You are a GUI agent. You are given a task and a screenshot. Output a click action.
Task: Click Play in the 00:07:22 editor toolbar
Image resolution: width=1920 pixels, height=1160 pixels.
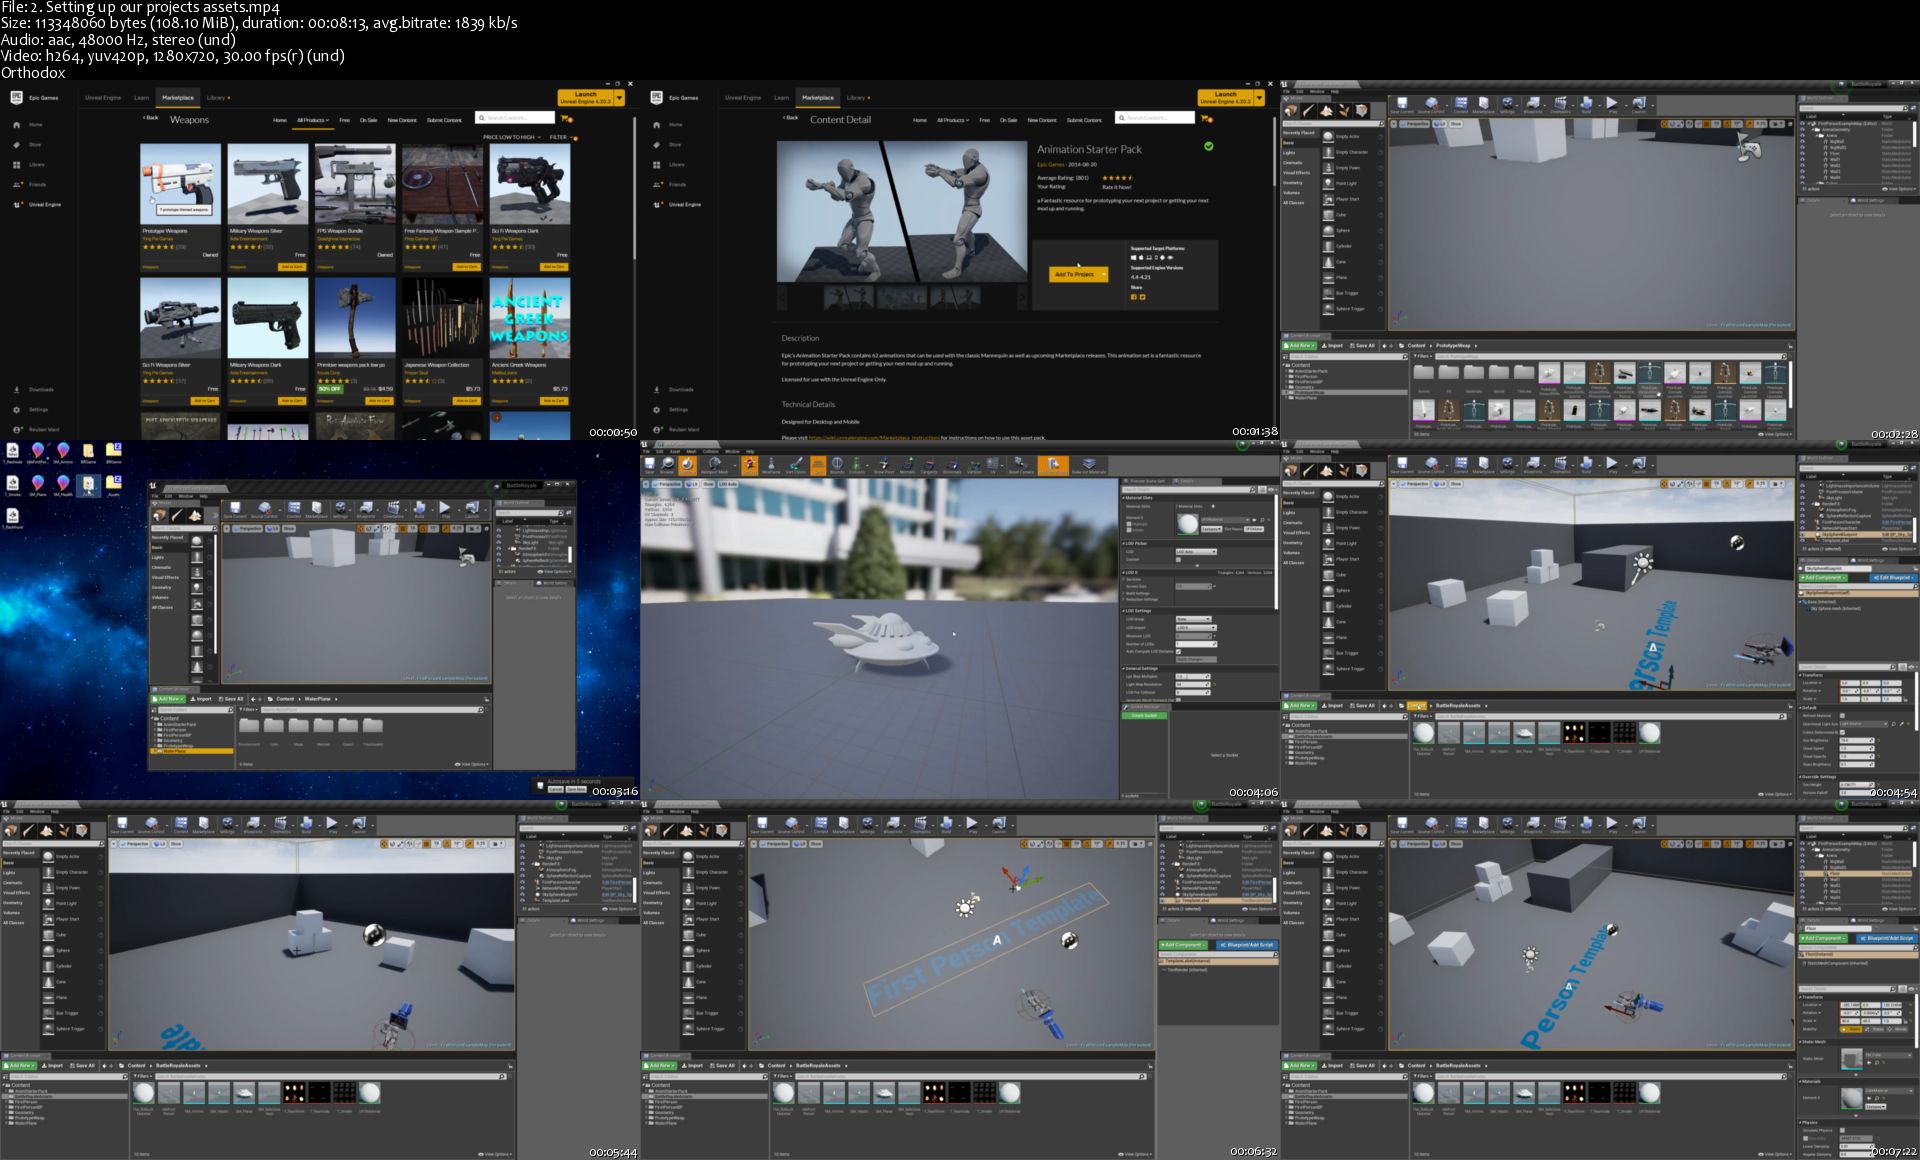pos(1611,825)
